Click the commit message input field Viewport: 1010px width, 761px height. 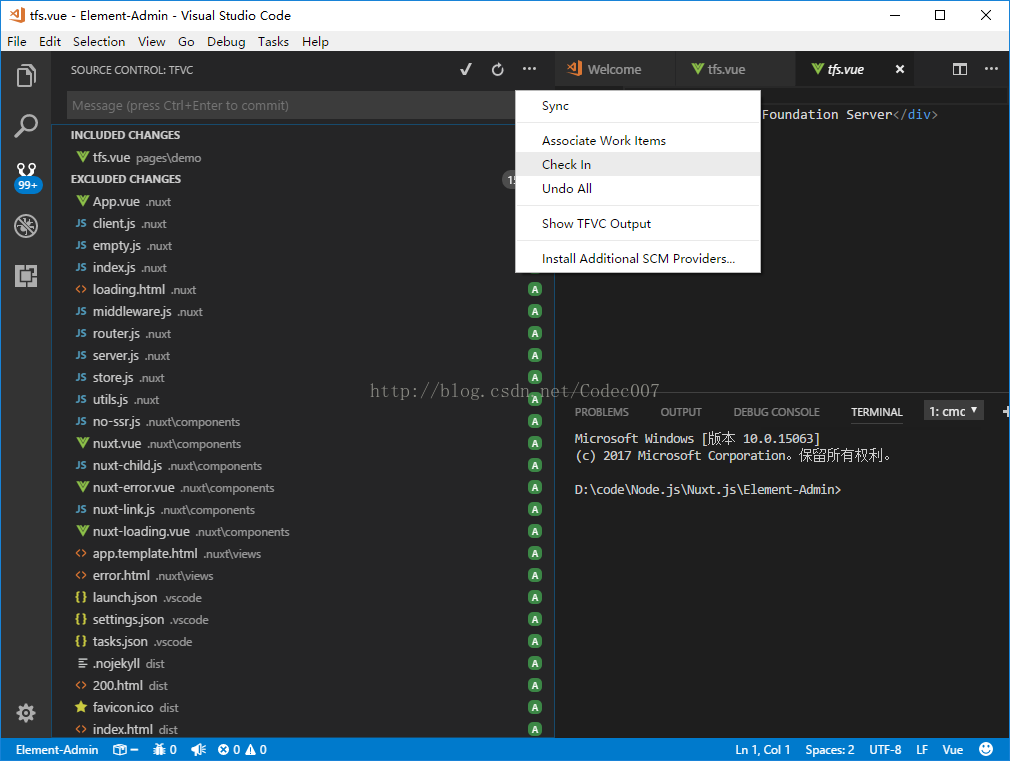[x=291, y=105]
